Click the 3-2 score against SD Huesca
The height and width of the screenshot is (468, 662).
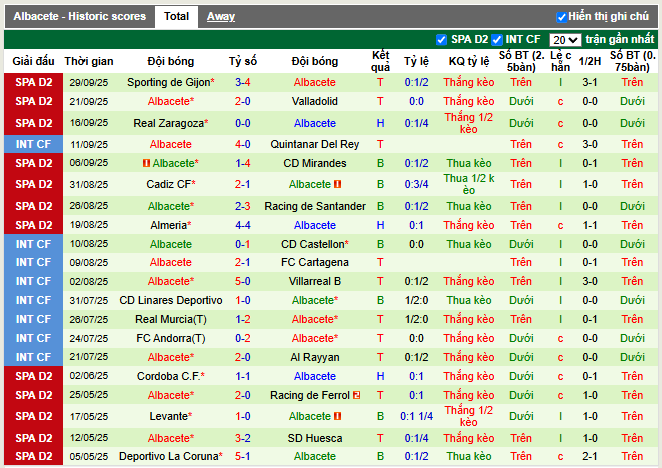[x=243, y=438]
